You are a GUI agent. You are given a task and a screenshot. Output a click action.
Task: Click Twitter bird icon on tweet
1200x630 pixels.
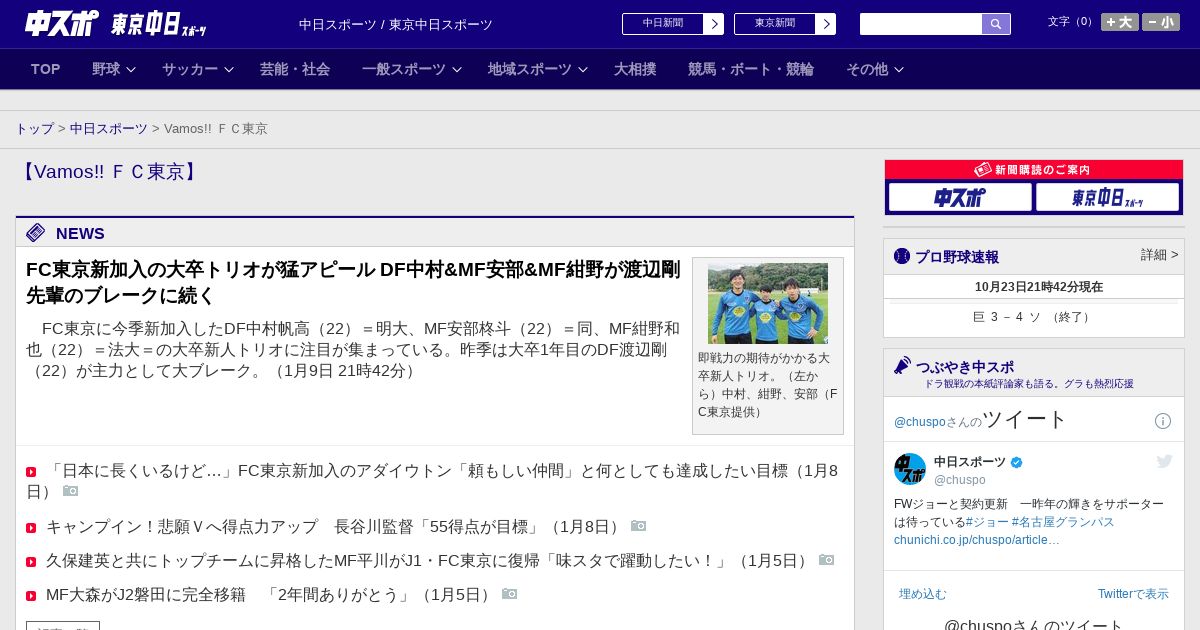point(1164,461)
